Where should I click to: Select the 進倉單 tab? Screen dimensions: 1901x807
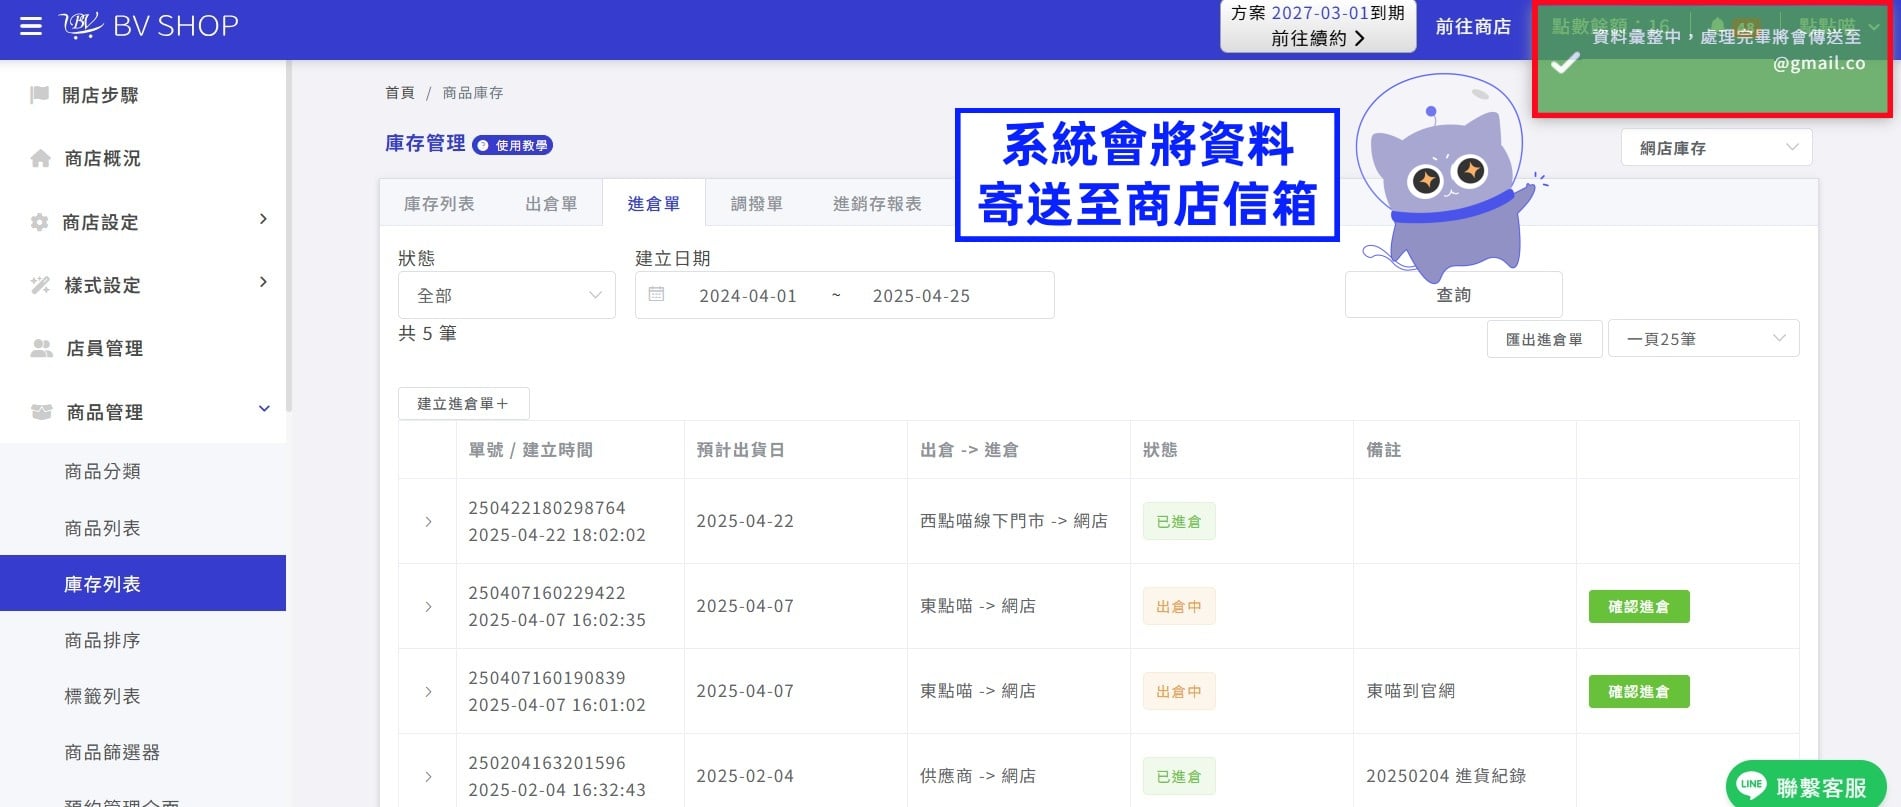coord(654,204)
